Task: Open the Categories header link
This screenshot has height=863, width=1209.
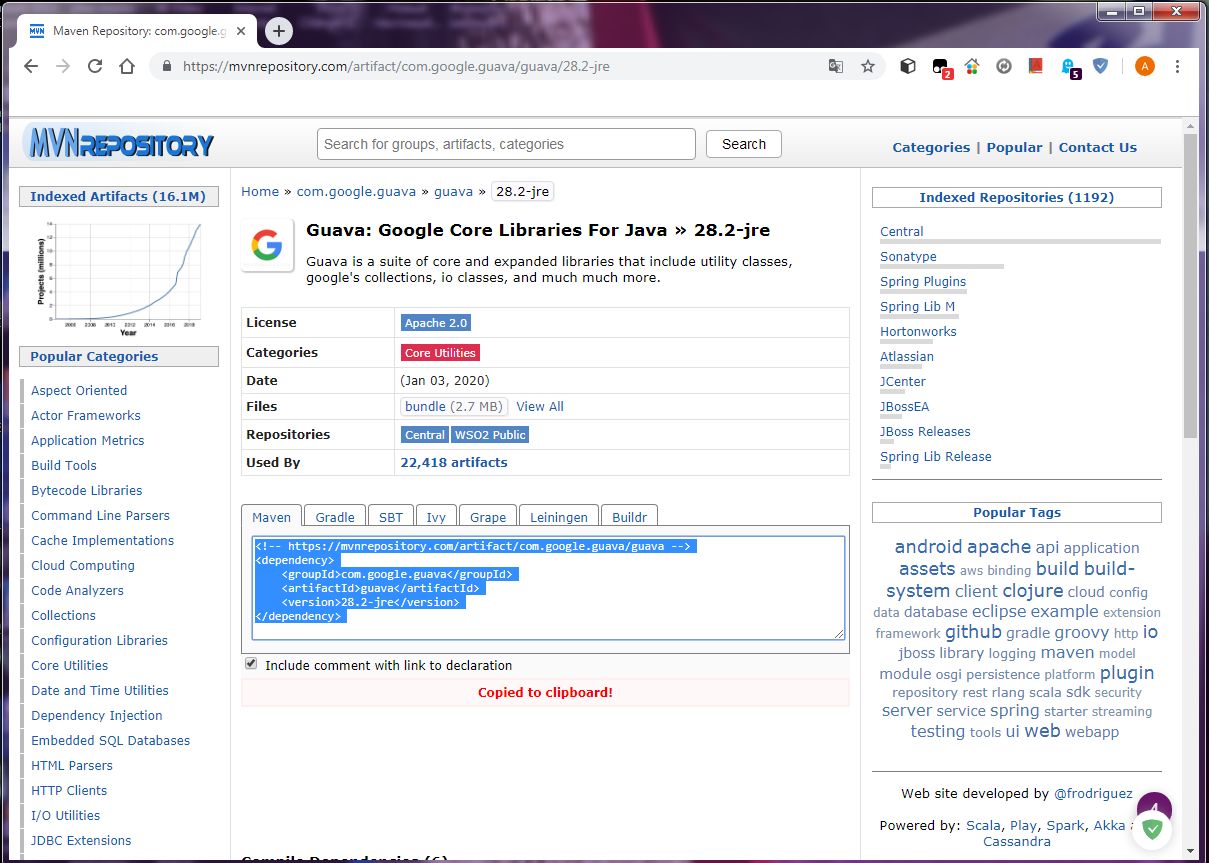Action: pos(931,147)
